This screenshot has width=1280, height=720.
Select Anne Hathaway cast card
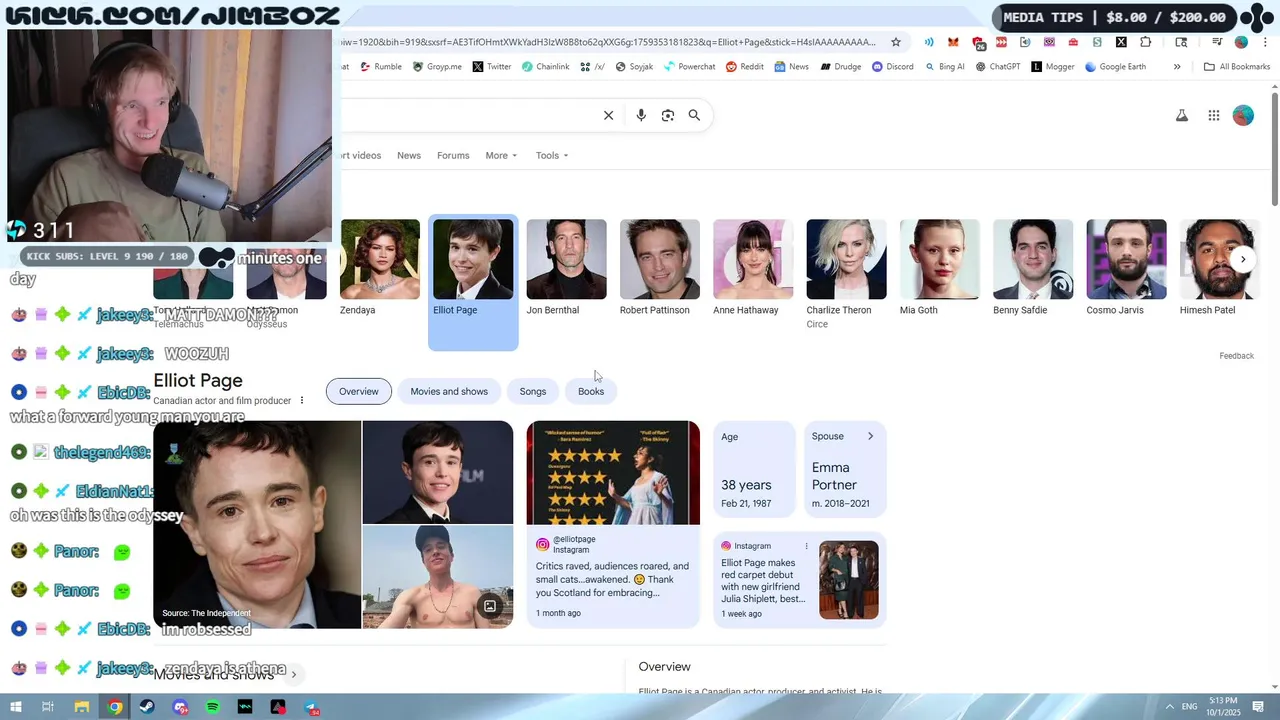[x=752, y=268]
